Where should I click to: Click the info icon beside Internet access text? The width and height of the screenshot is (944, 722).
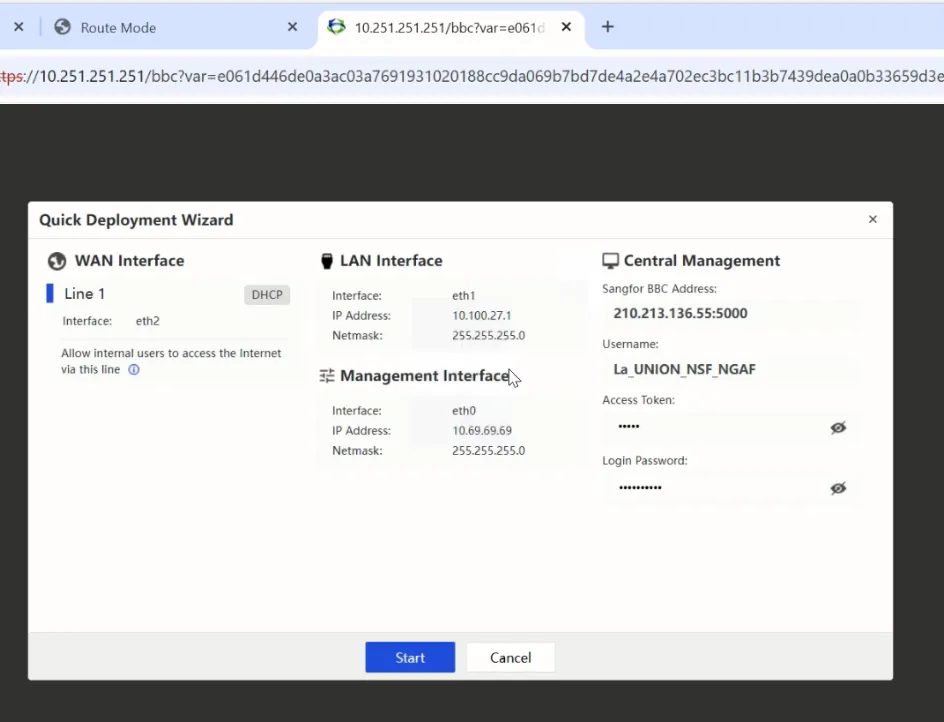134,369
